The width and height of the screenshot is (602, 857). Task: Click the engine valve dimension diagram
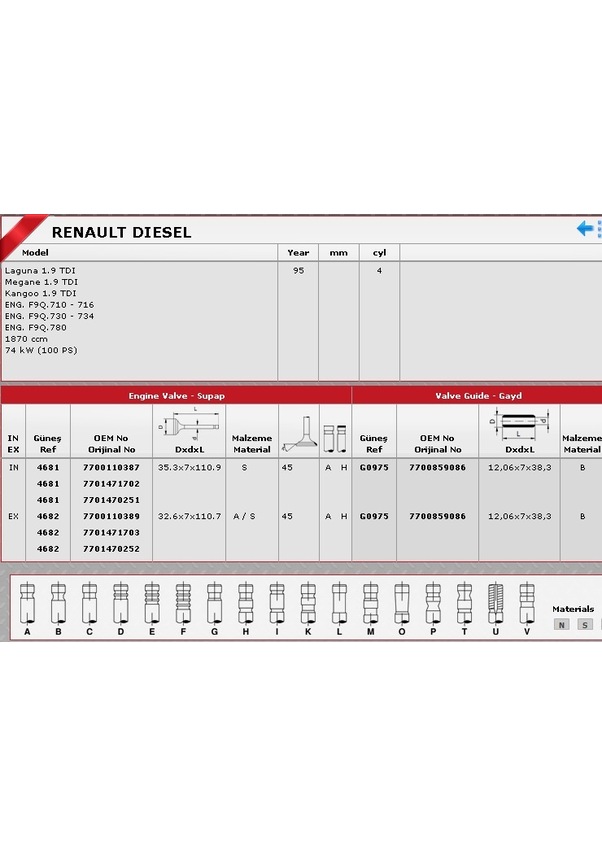189,424
